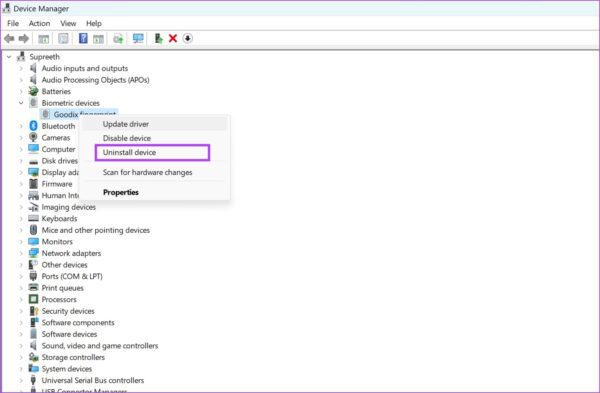The height and width of the screenshot is (393, 600).
Task: Collapse the Biometric devices category
Action: tap(21, 103)
